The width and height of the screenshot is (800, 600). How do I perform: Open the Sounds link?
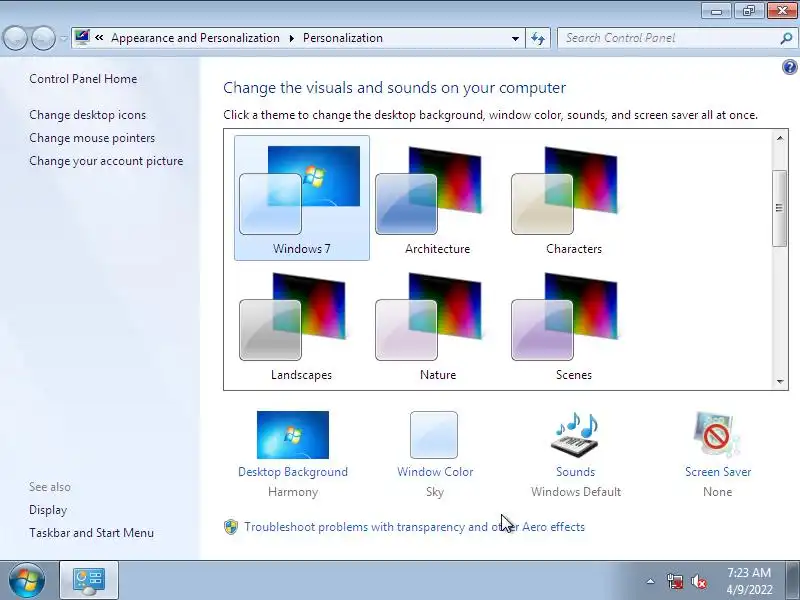point(576,472)
